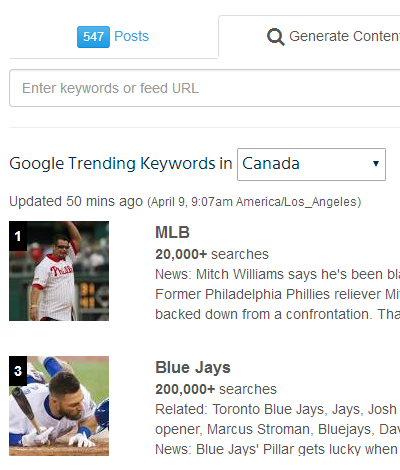This screenshot has height=470, width=400.
Task: Select the MLB trending keyword title
Action: (x=172, y=232)
